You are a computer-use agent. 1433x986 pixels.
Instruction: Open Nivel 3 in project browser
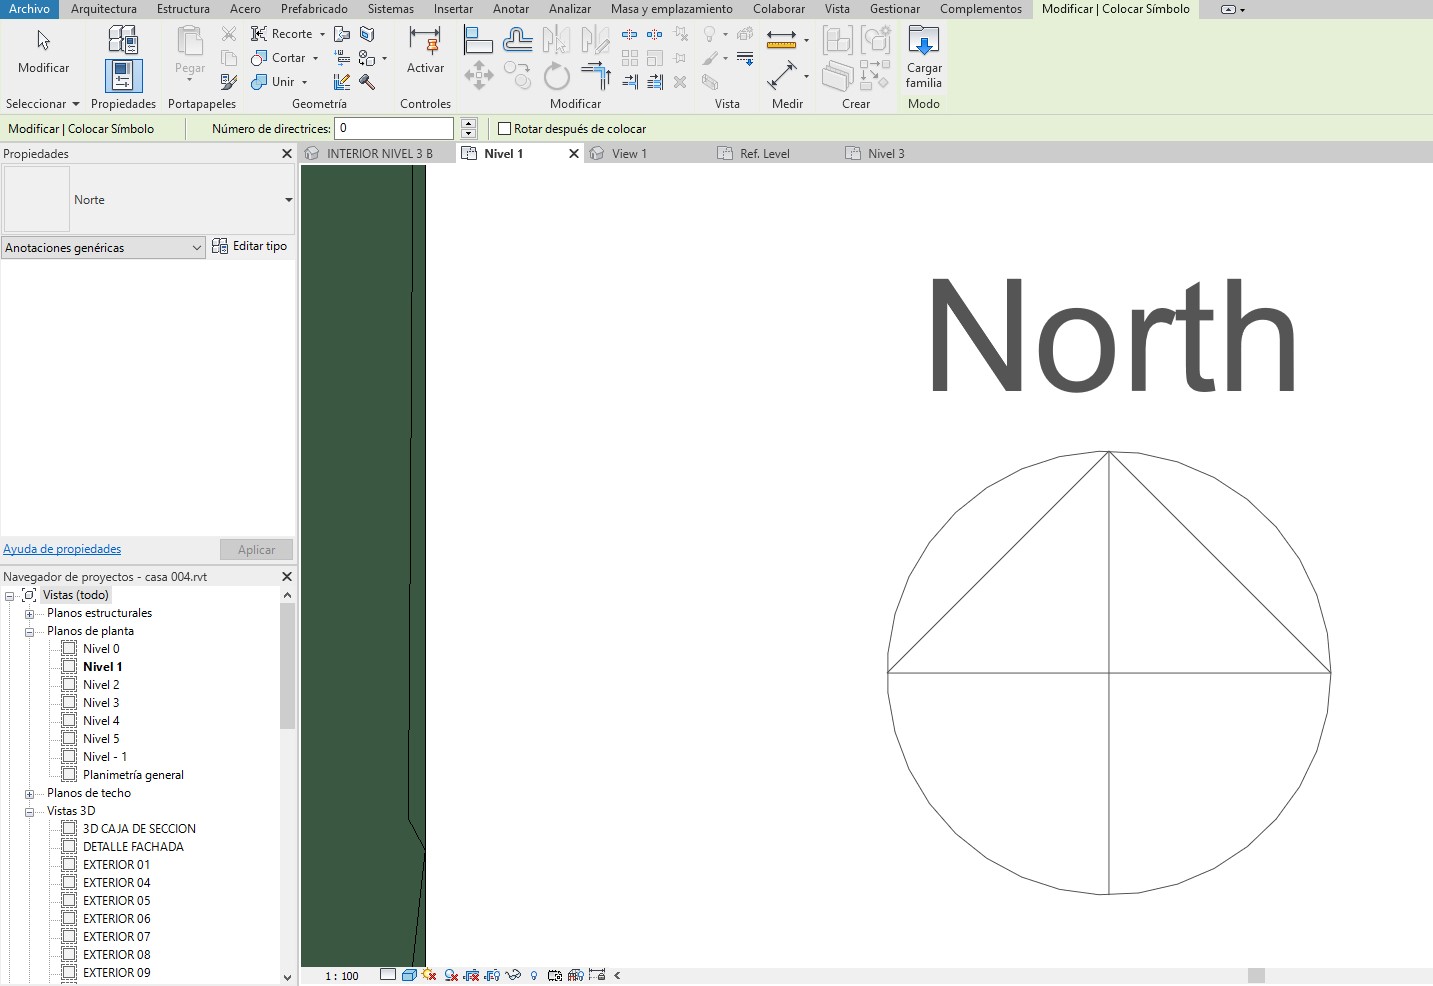101,703
